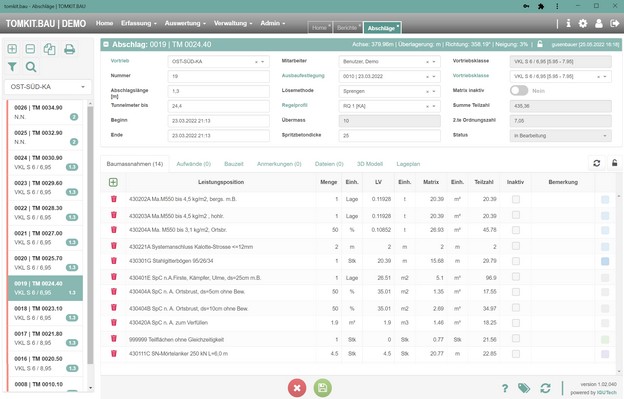
Task: Toggle Matrix inaktiv switch
Action: coord(519,91)
